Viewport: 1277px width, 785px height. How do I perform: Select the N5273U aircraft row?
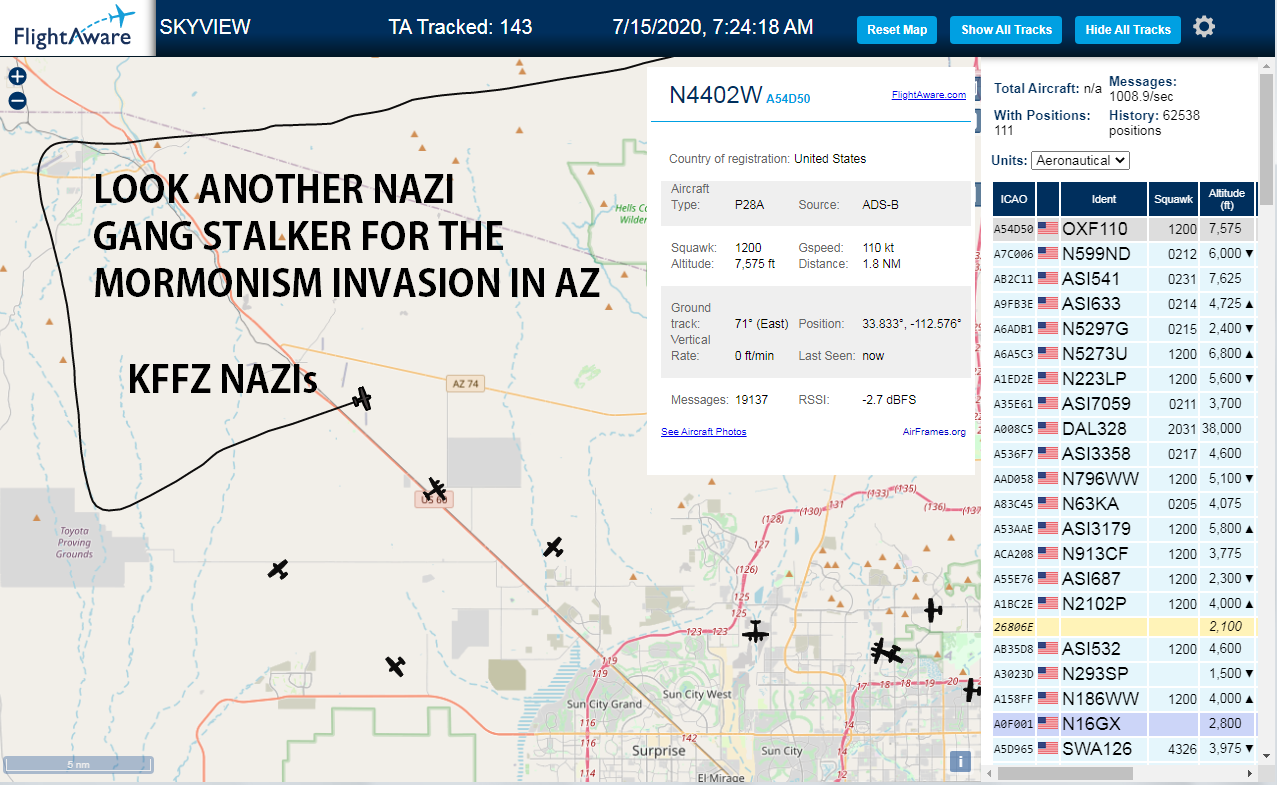point(1124,354)
